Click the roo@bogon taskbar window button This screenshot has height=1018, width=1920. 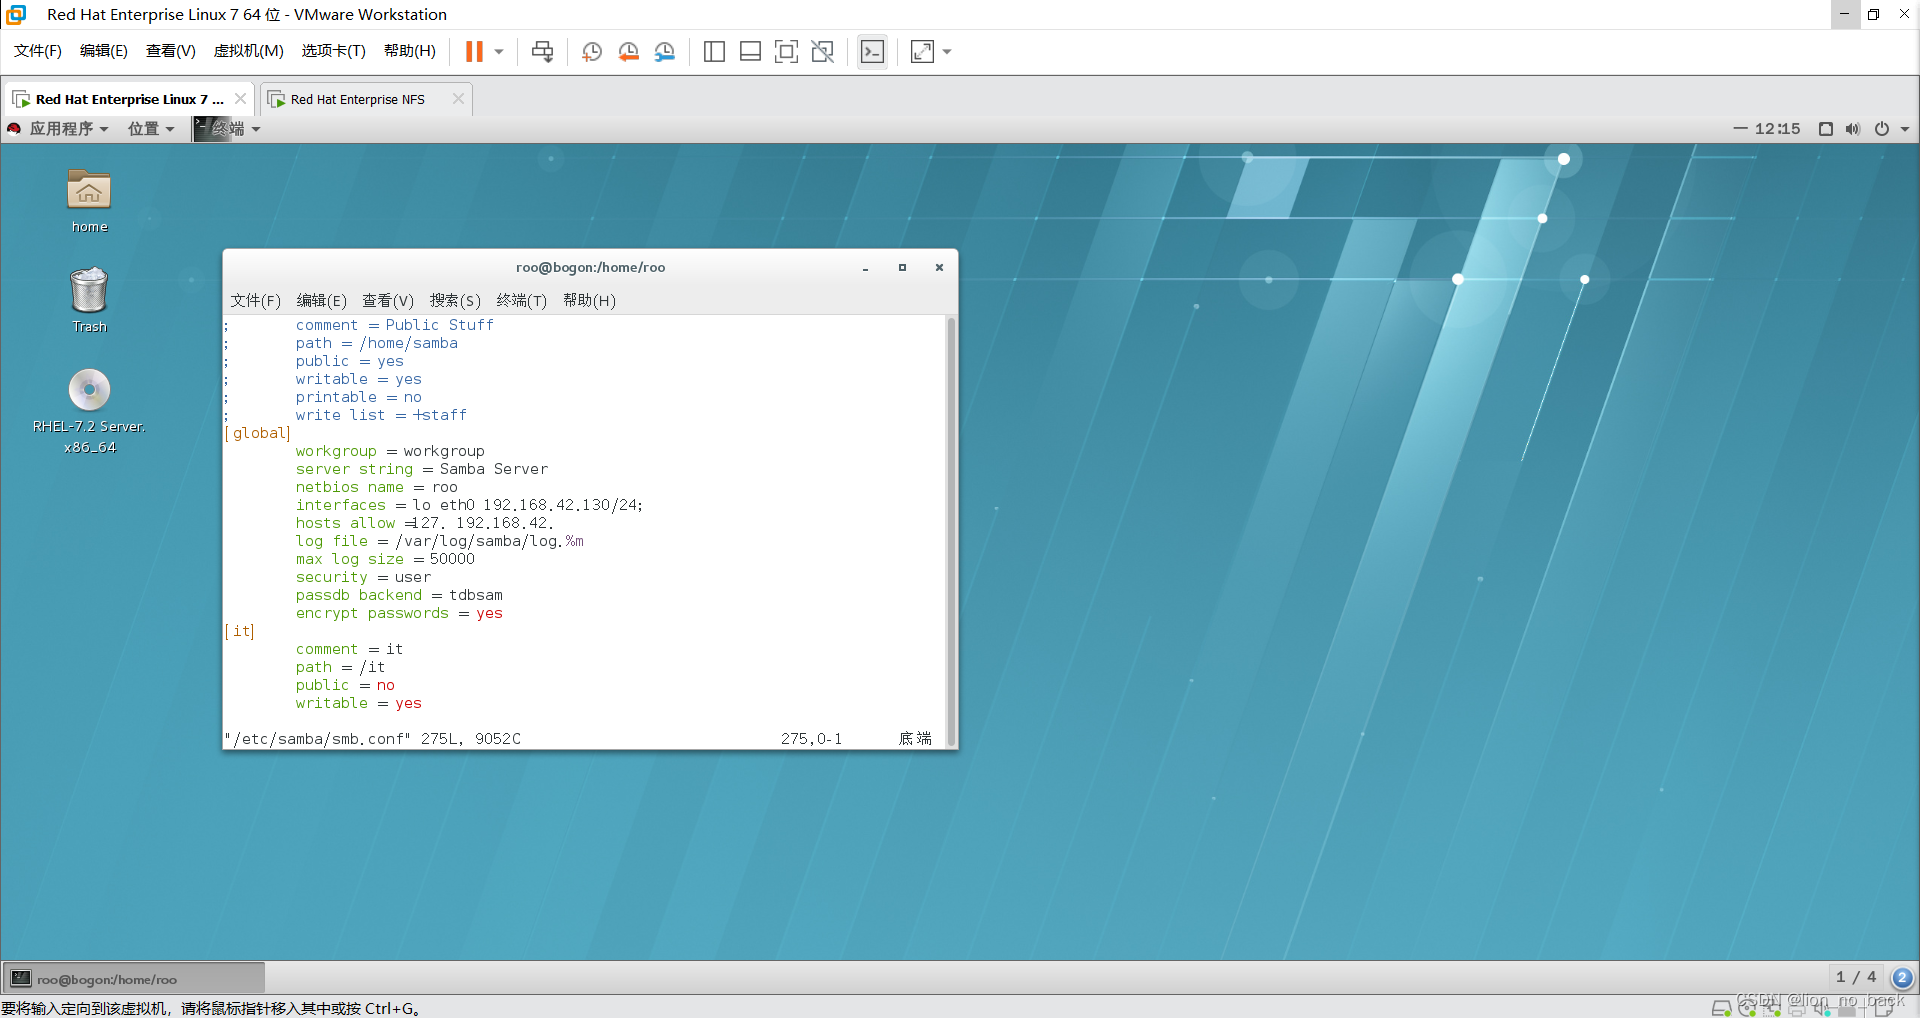(x=134, y=978)
